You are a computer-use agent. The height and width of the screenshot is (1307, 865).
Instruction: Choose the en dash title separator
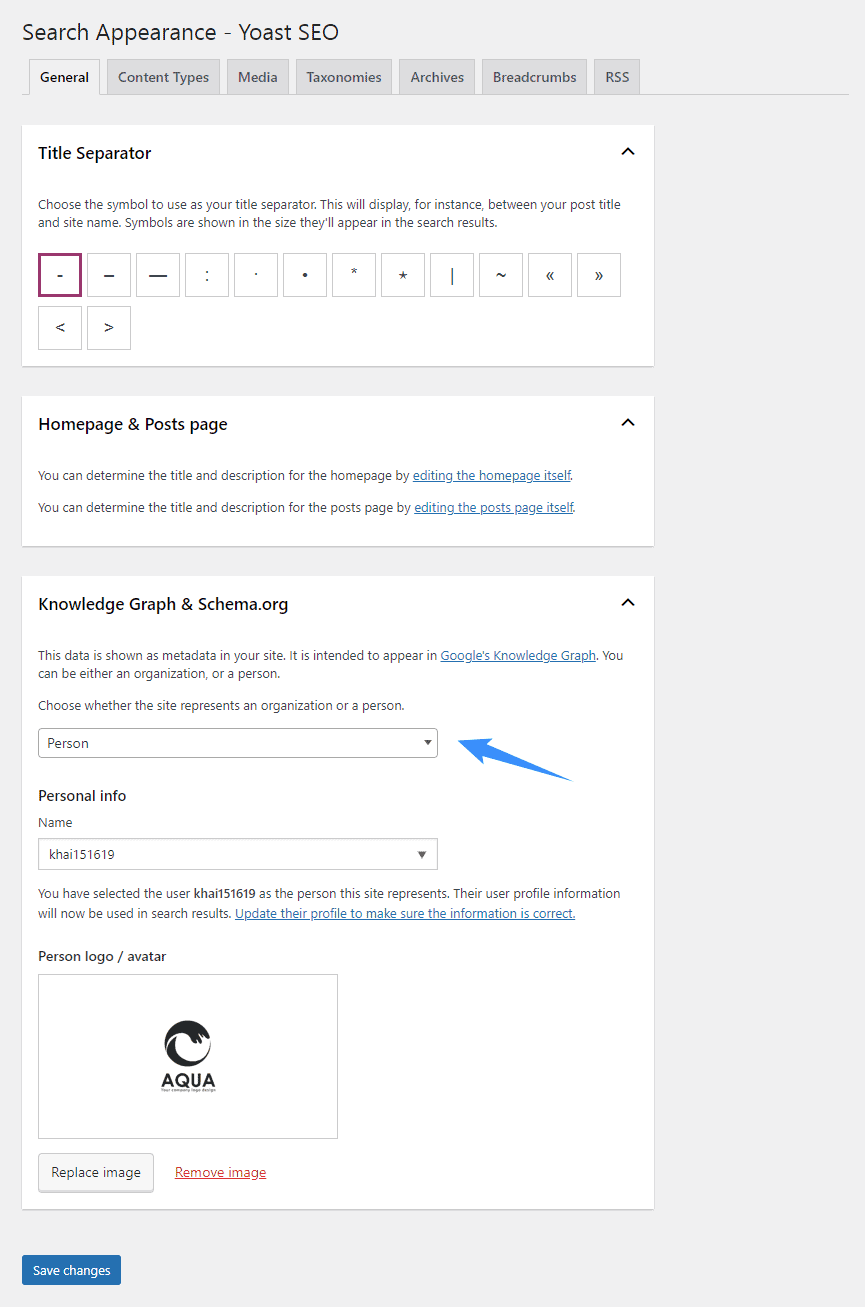109,275
